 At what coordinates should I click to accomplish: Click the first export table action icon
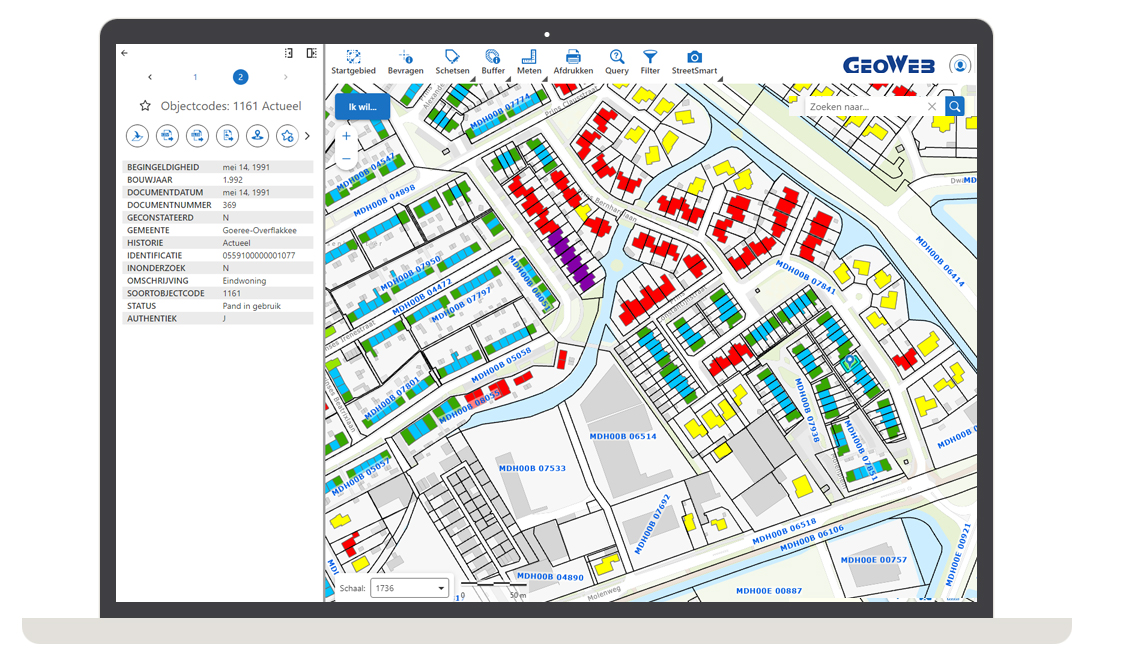tap(167, 136)
